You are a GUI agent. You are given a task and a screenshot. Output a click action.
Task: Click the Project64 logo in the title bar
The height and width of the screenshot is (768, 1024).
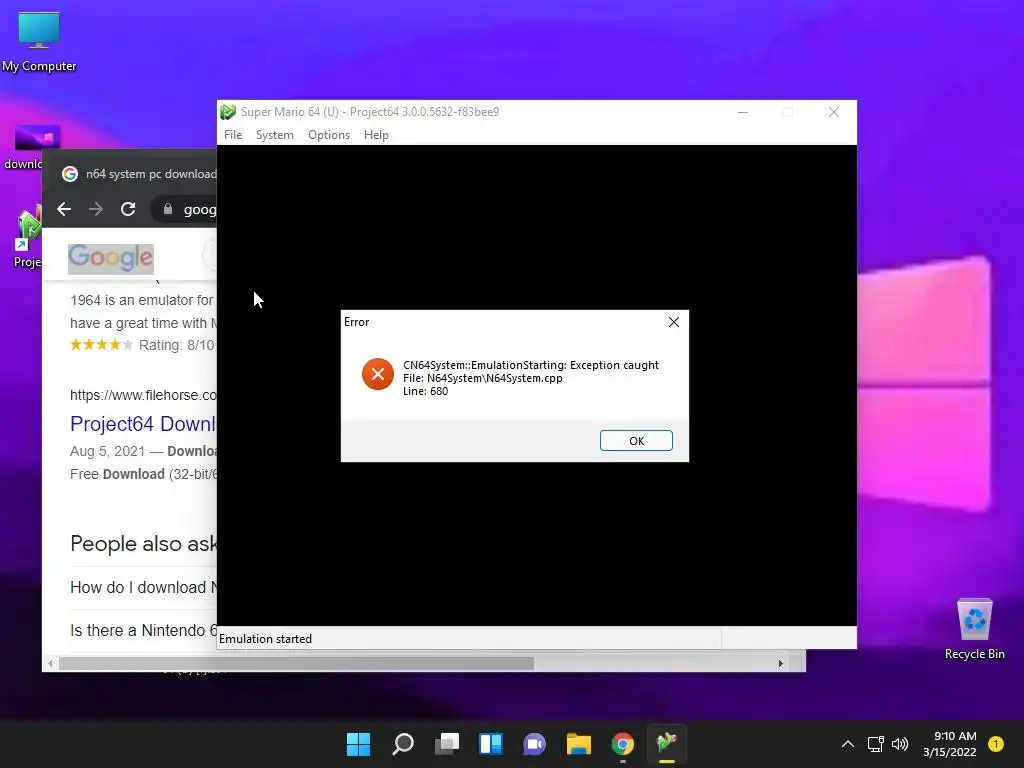[228, 112]
